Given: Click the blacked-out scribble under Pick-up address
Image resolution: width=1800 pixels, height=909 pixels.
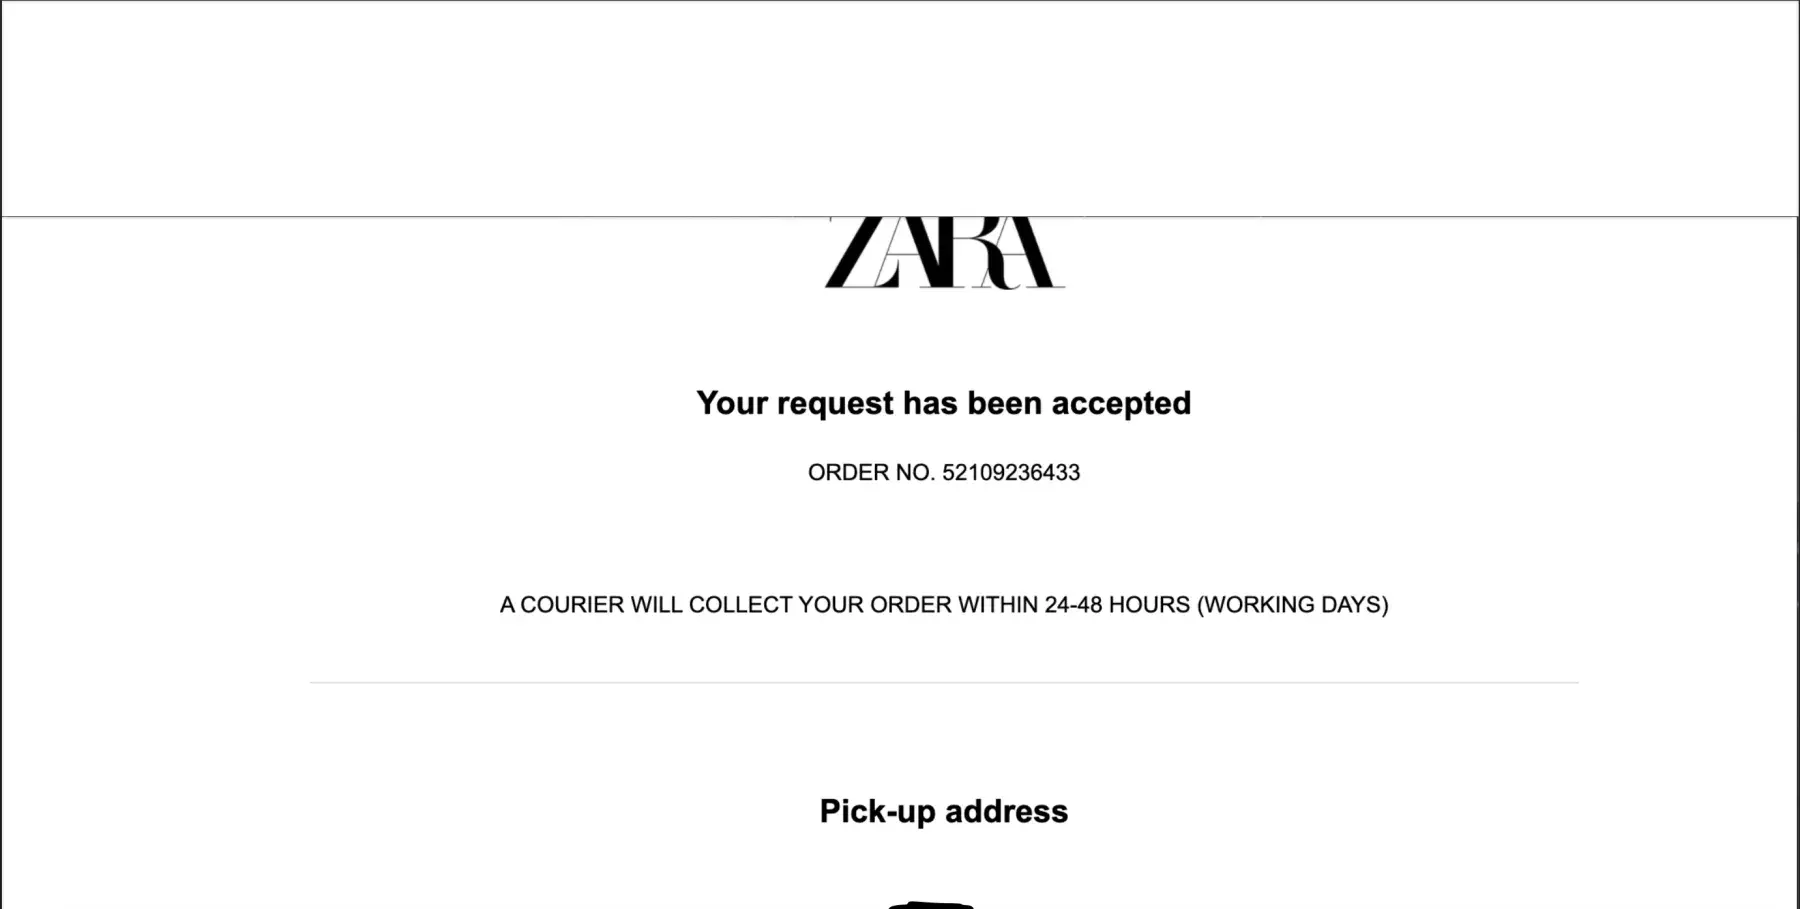Looking at the screenshot, I should [x=931, y=904].
